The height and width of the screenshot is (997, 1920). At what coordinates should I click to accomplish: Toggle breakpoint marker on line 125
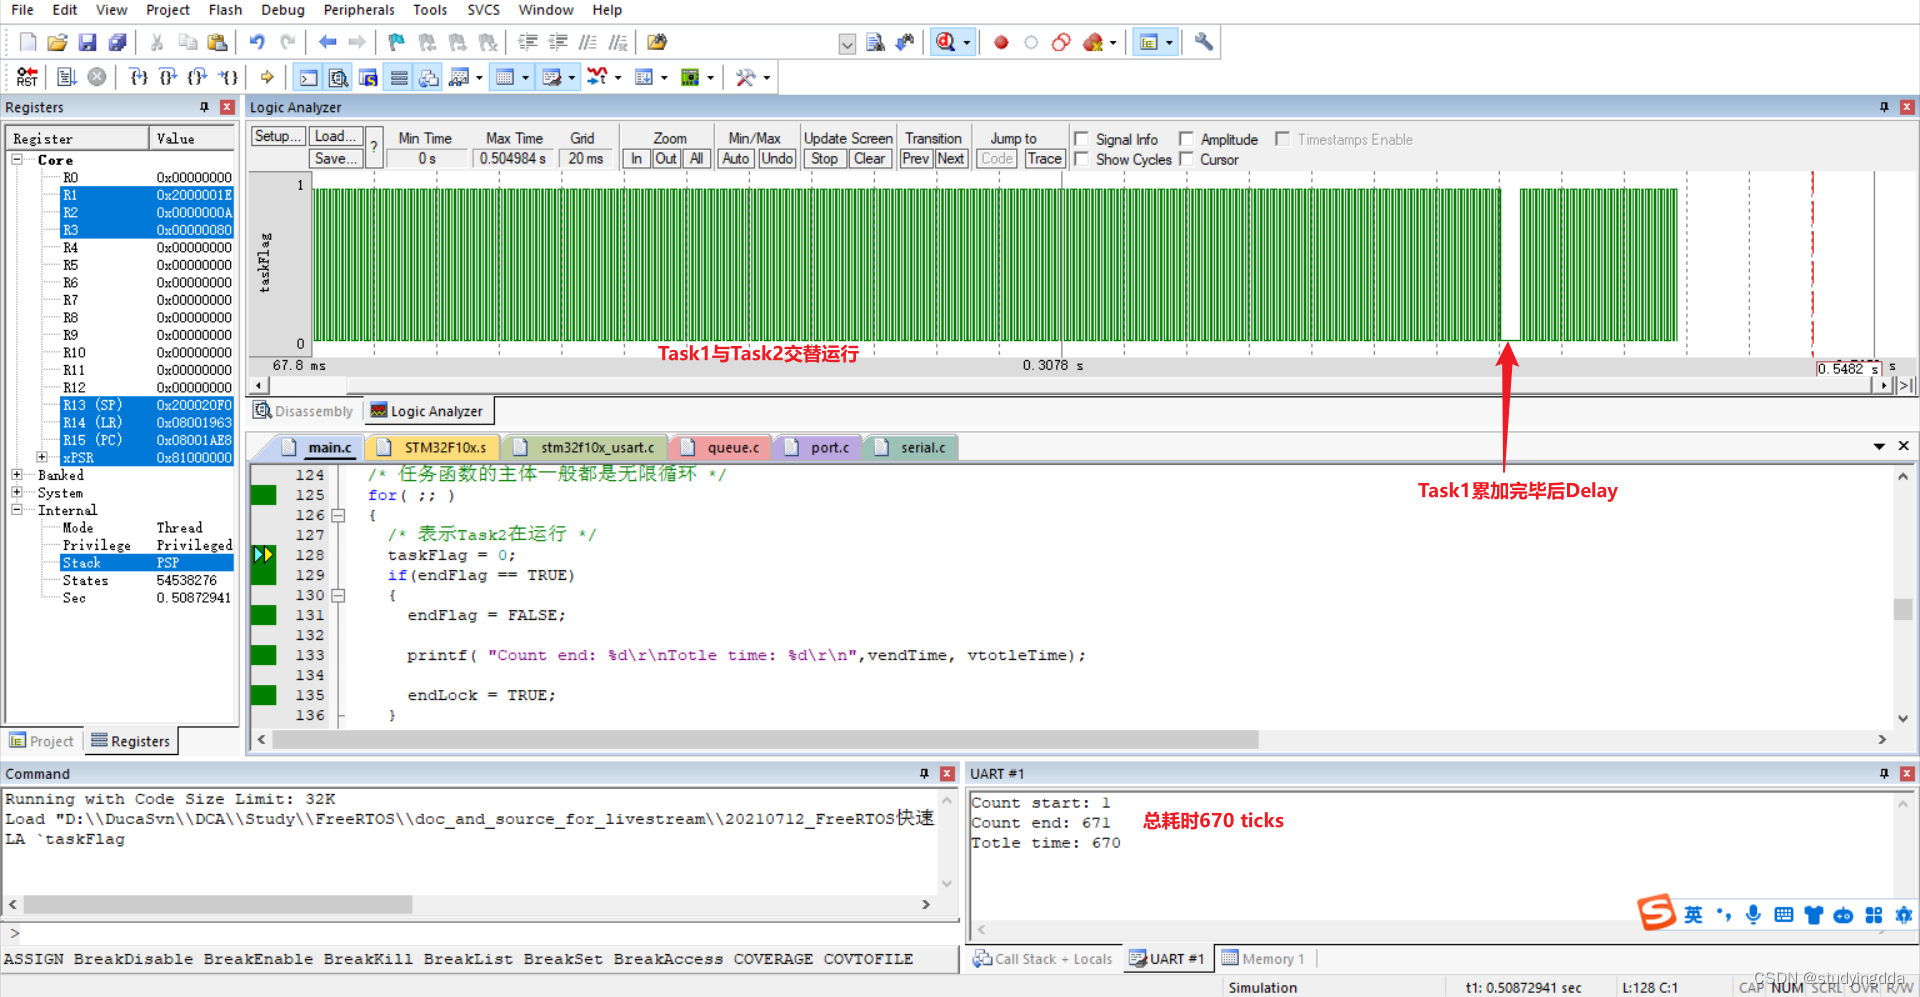coord(264,495)
